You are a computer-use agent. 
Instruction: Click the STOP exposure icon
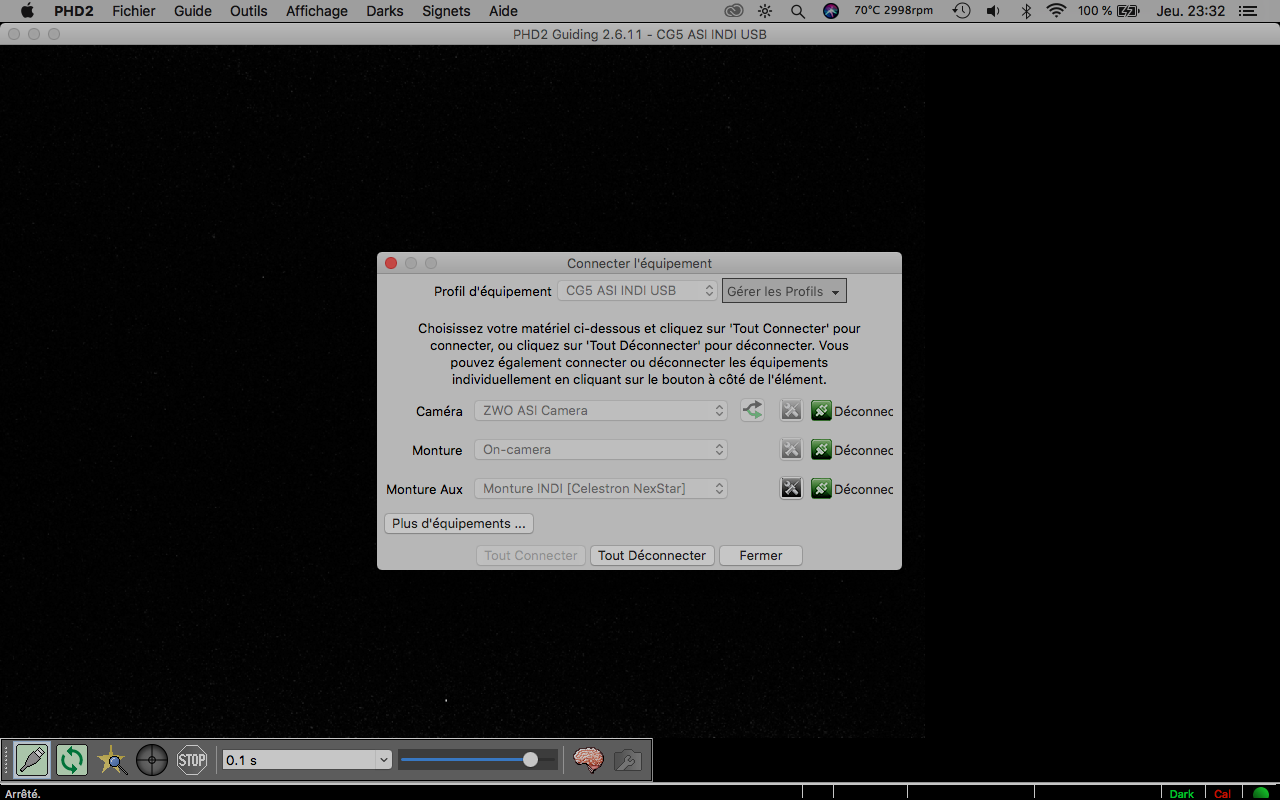pos(192,760)
